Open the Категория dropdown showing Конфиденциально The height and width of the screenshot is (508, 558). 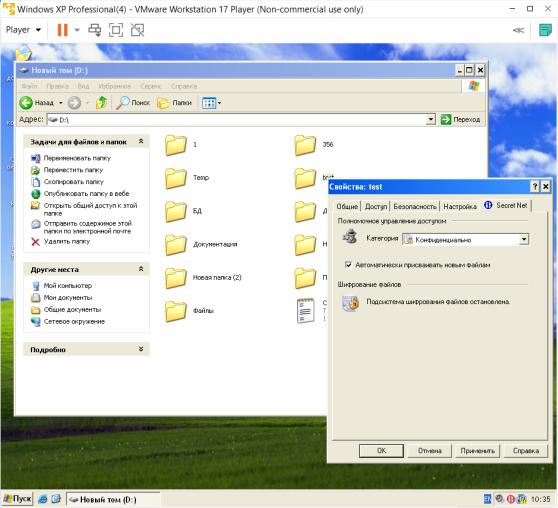click(x=465, y=240)
